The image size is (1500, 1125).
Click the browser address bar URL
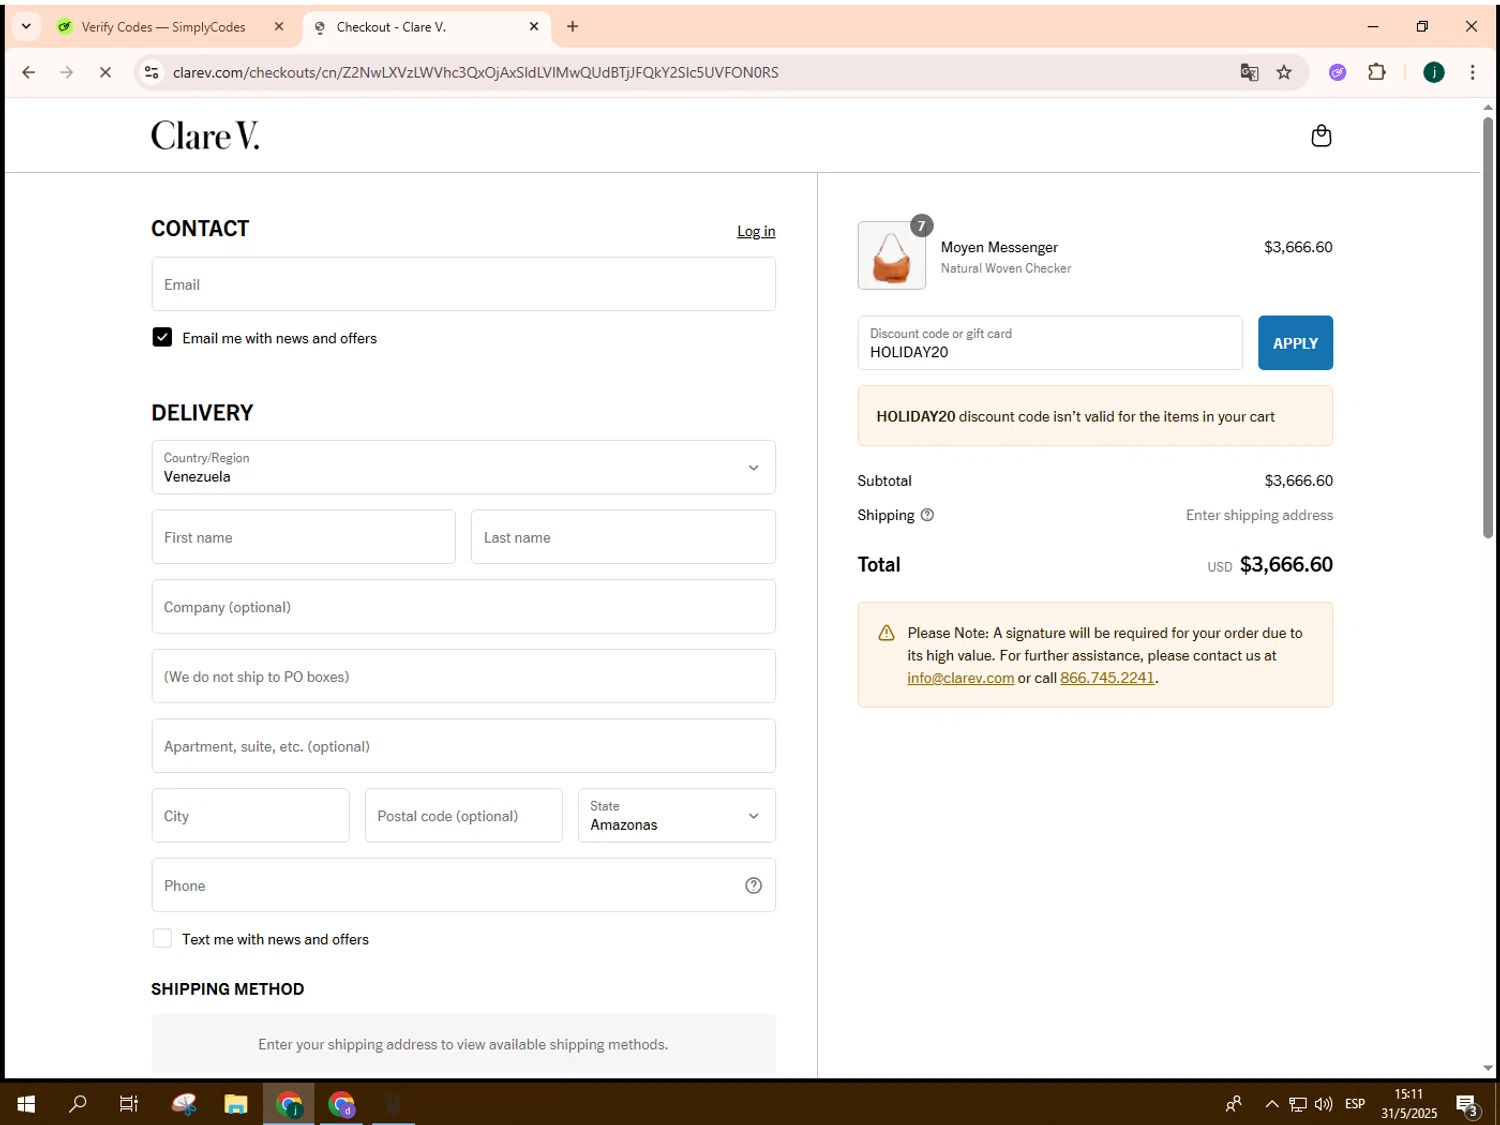pyautogui.click(x=475, y=72)
